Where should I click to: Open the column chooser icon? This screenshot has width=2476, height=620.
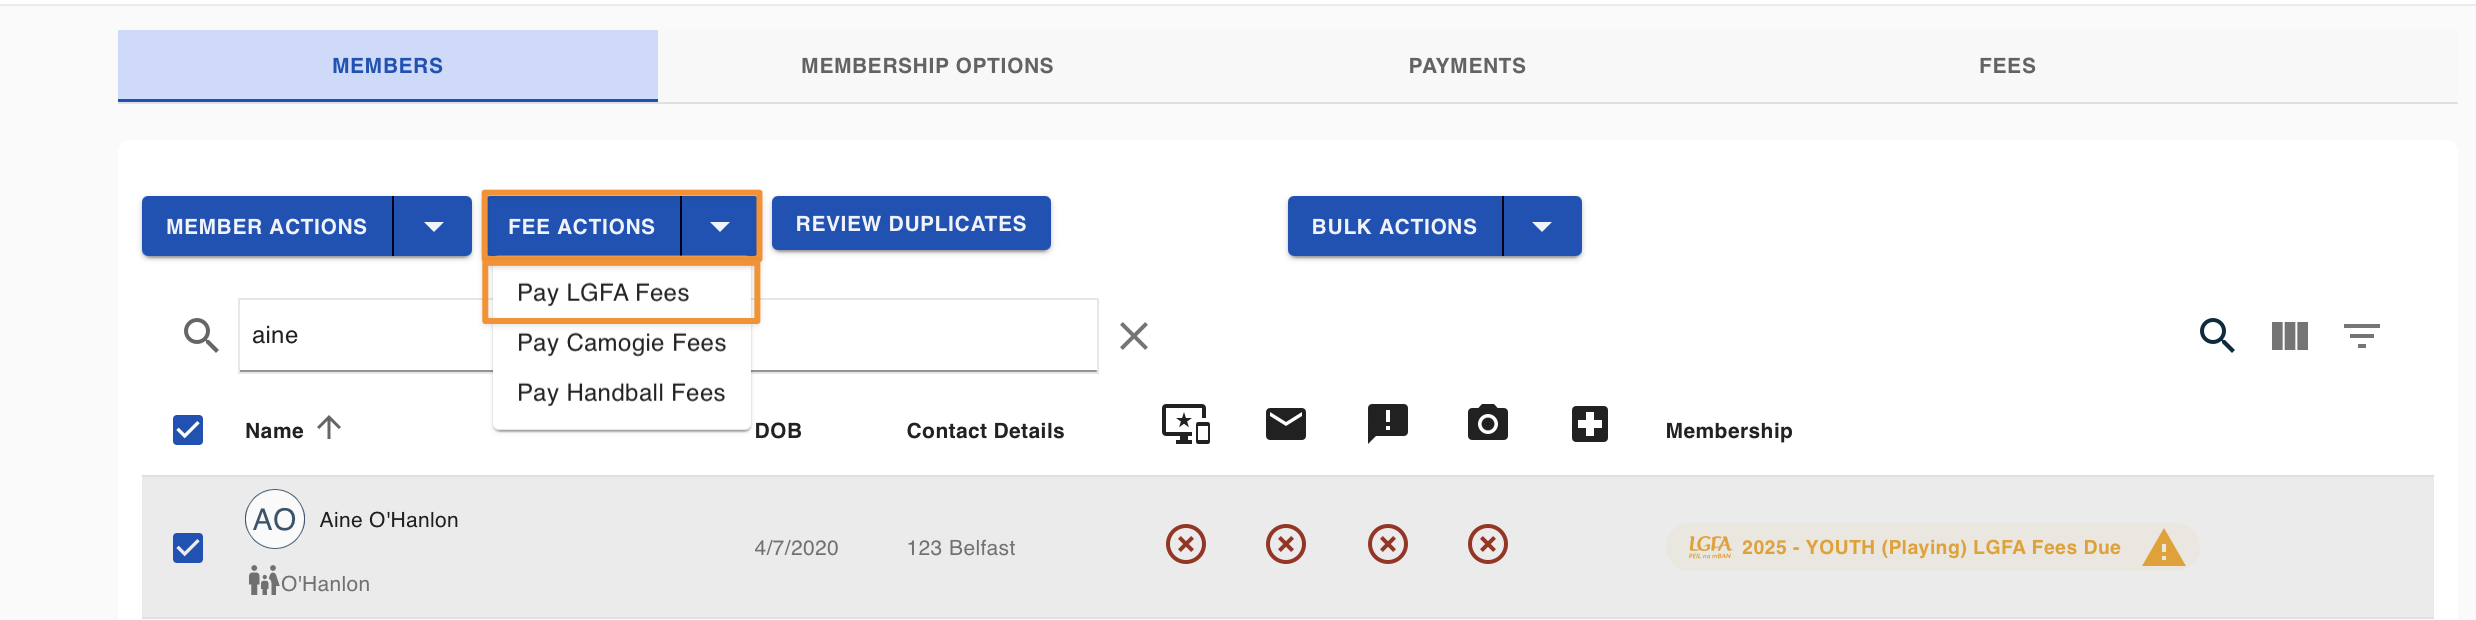pos(2290,336)
